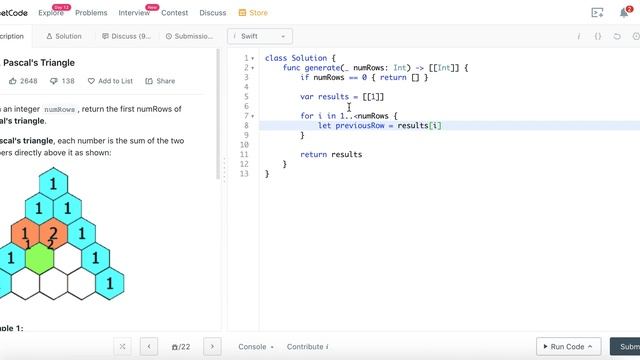Collapse code fold arrow on line 2
This screenshot has width=640, height=360.
253,68
